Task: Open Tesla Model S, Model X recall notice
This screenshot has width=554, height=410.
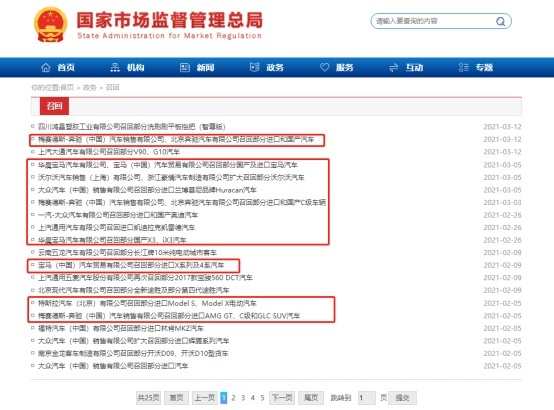Action: tap(147, 303)
